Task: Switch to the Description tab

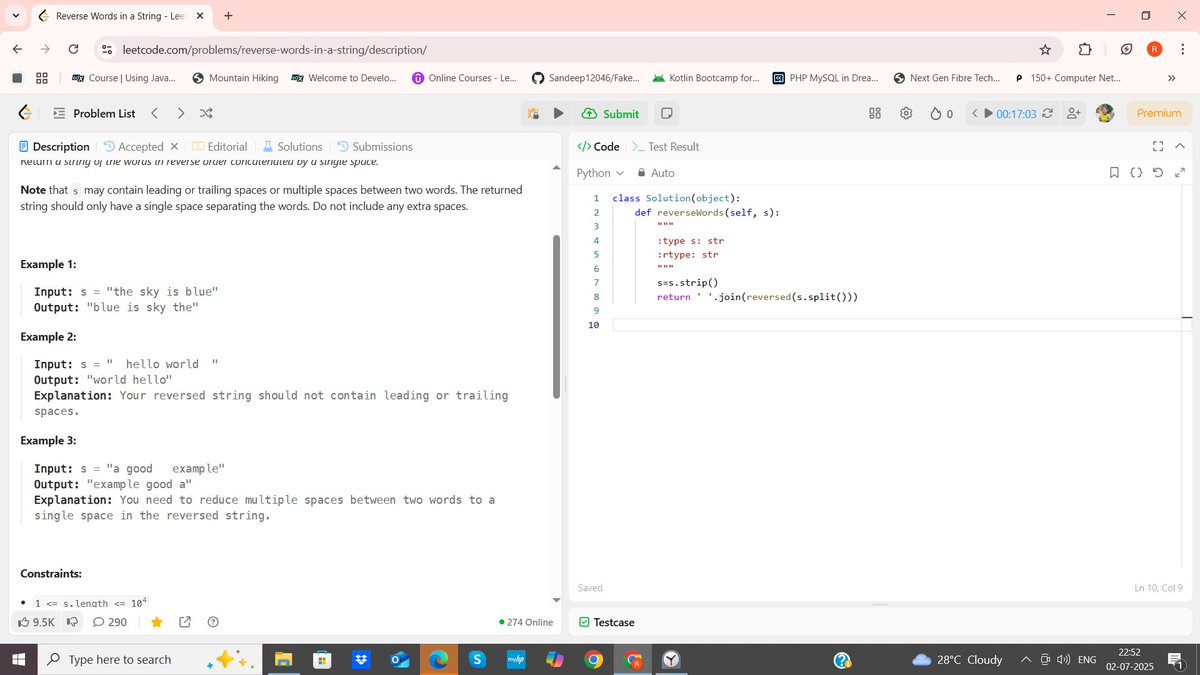Action: (54, 146)
